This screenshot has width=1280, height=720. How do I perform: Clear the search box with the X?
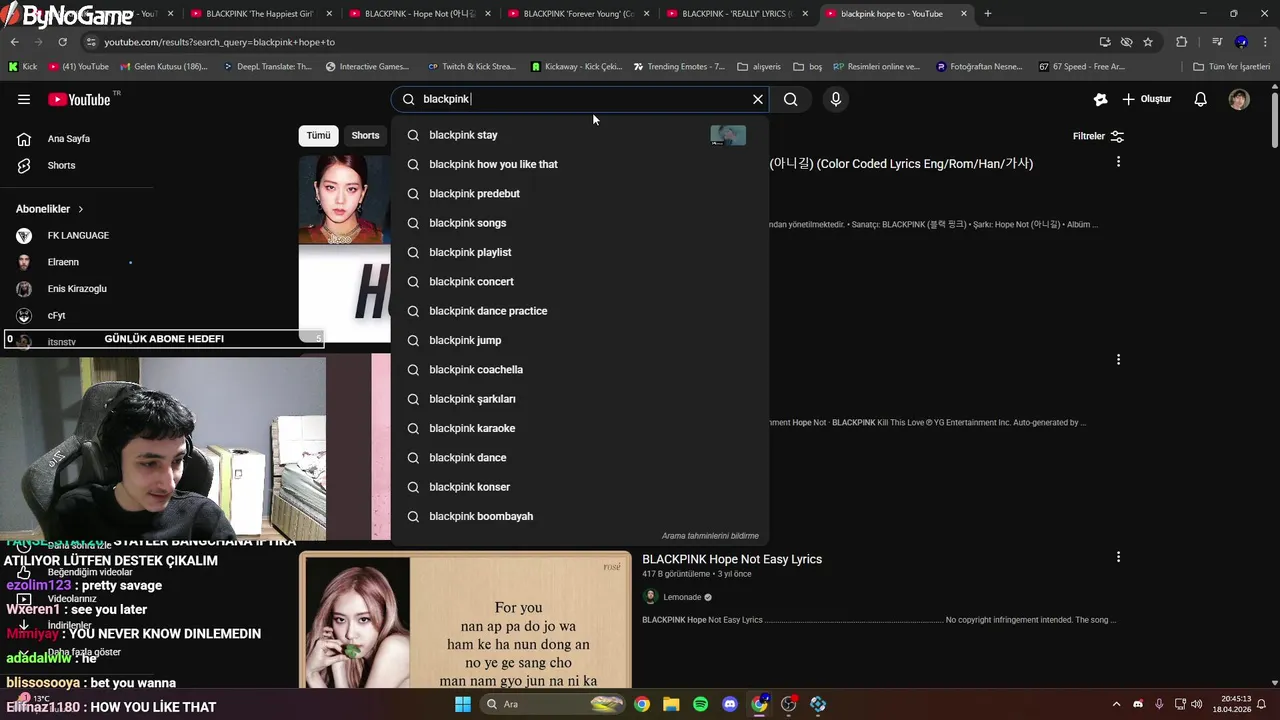click(758, 99)
